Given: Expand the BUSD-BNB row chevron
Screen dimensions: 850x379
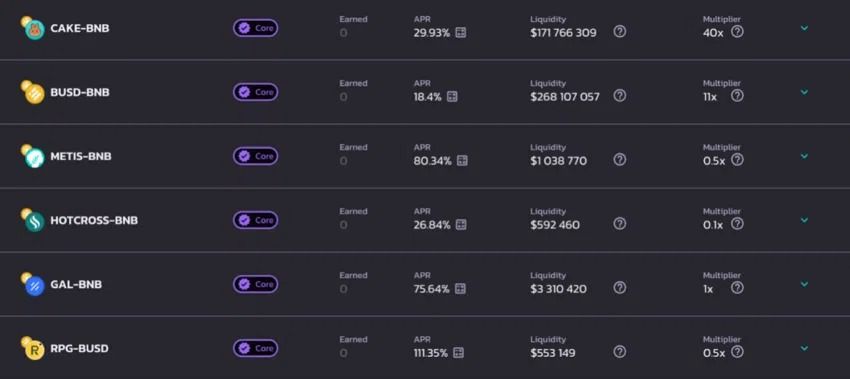Looking at the screenshot, I should (x=804, y=92).
